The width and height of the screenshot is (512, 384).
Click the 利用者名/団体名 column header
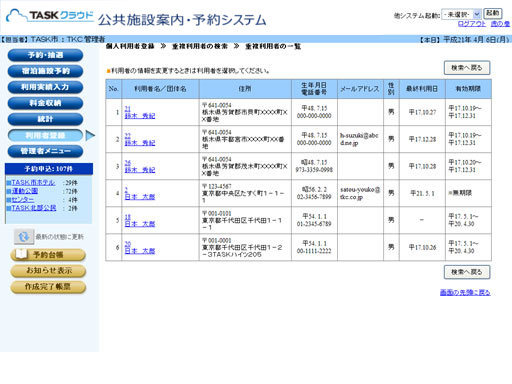pos(160,89)
